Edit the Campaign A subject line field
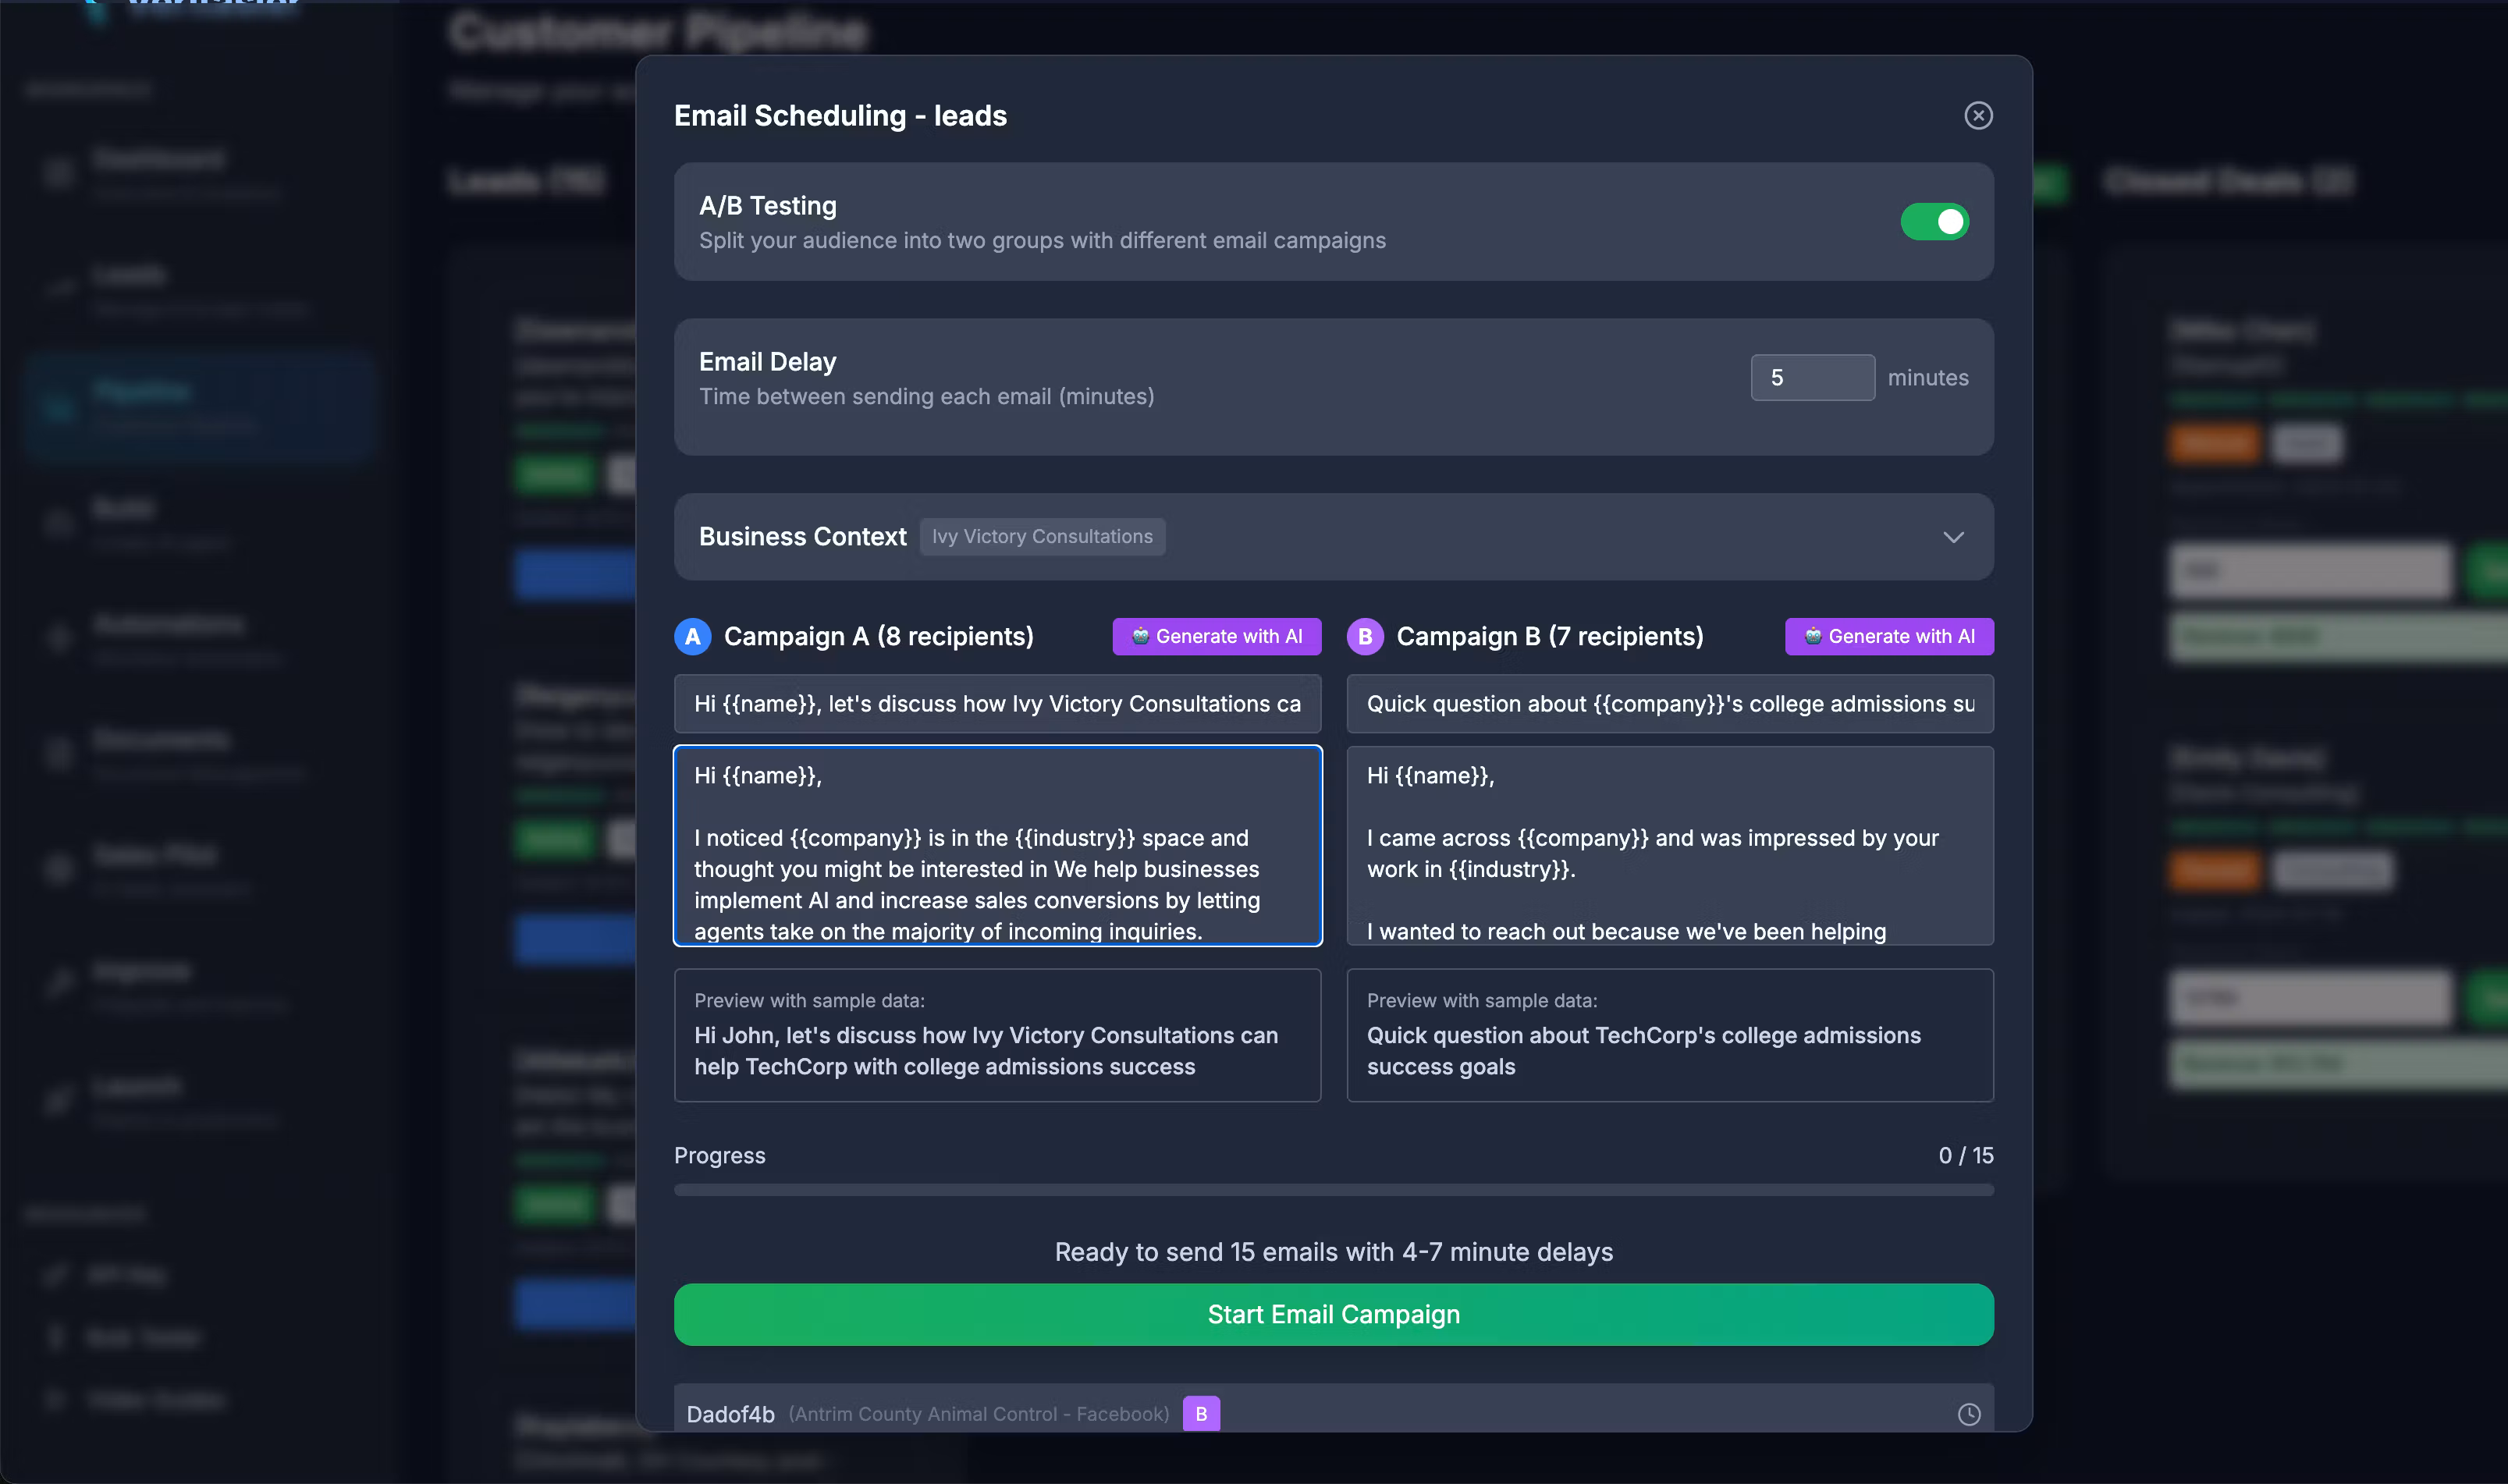The image size is (2508, 1484). (997, 704)
